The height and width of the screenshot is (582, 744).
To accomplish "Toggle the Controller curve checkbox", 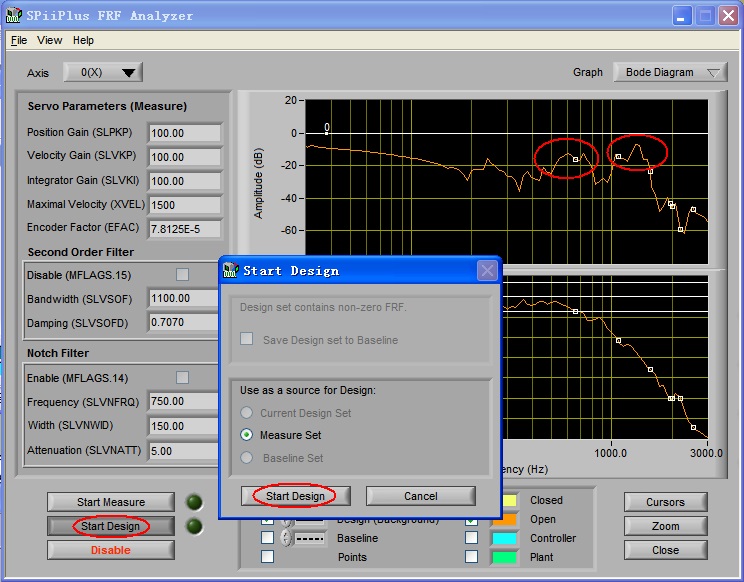I will (x=471, y=538).
